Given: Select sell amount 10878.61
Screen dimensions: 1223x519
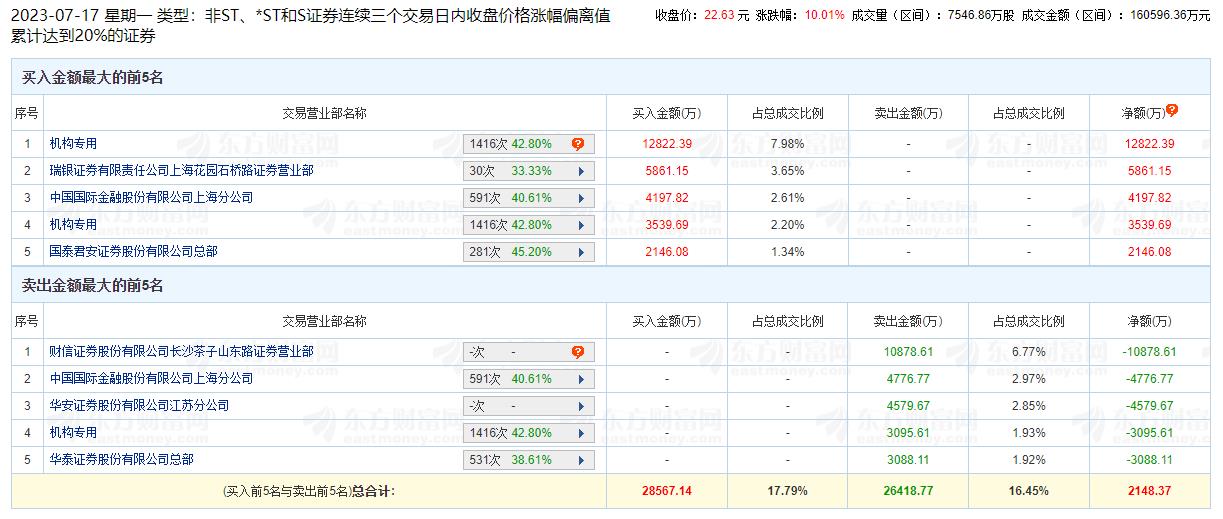Looking at the screenshot, I should (x=908, y=352).
